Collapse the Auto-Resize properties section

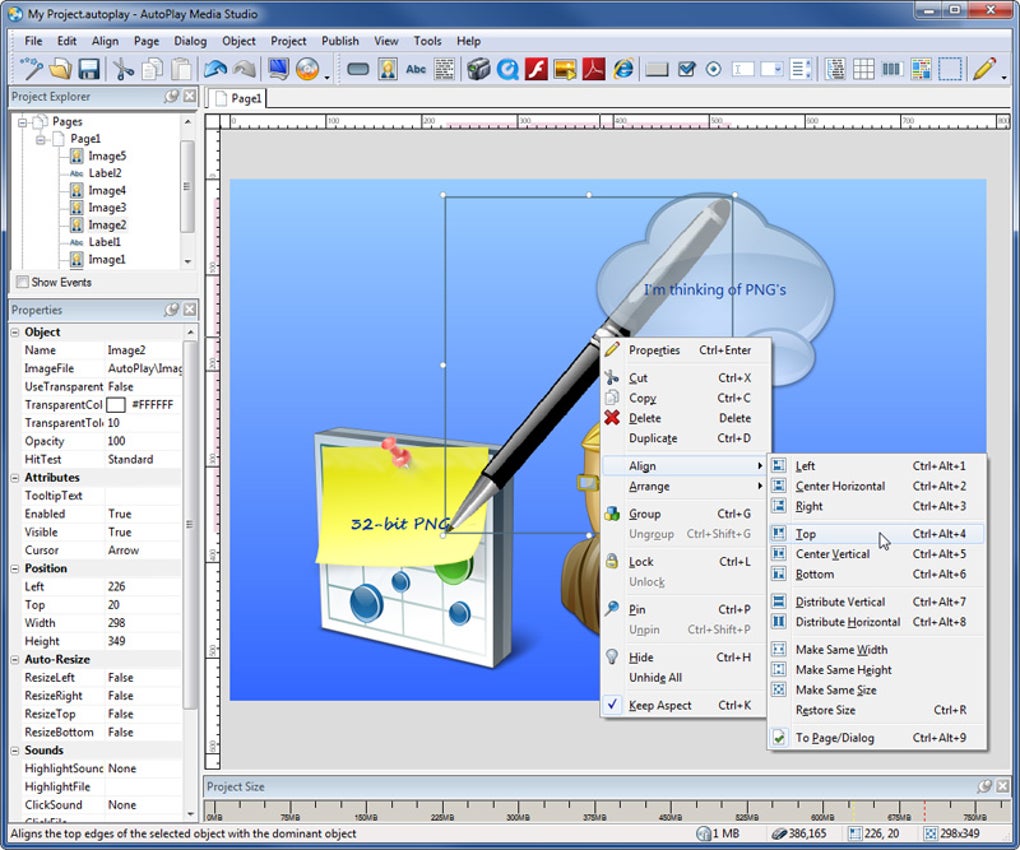tap(15, 660)
